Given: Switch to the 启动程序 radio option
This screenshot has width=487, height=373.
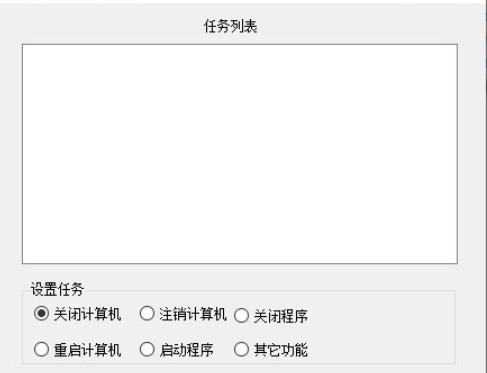Looking at the screenshot, I should tap(176, 350).
